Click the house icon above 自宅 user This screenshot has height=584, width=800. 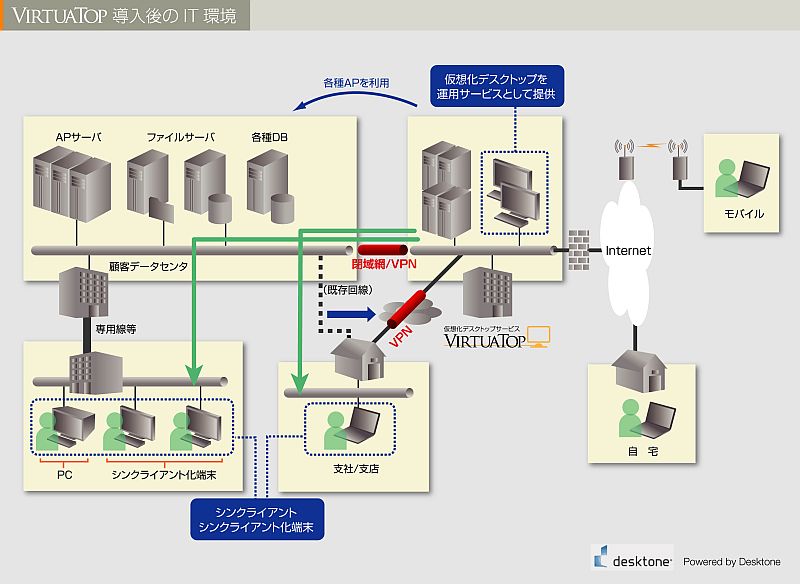click(x=639, y=371)
